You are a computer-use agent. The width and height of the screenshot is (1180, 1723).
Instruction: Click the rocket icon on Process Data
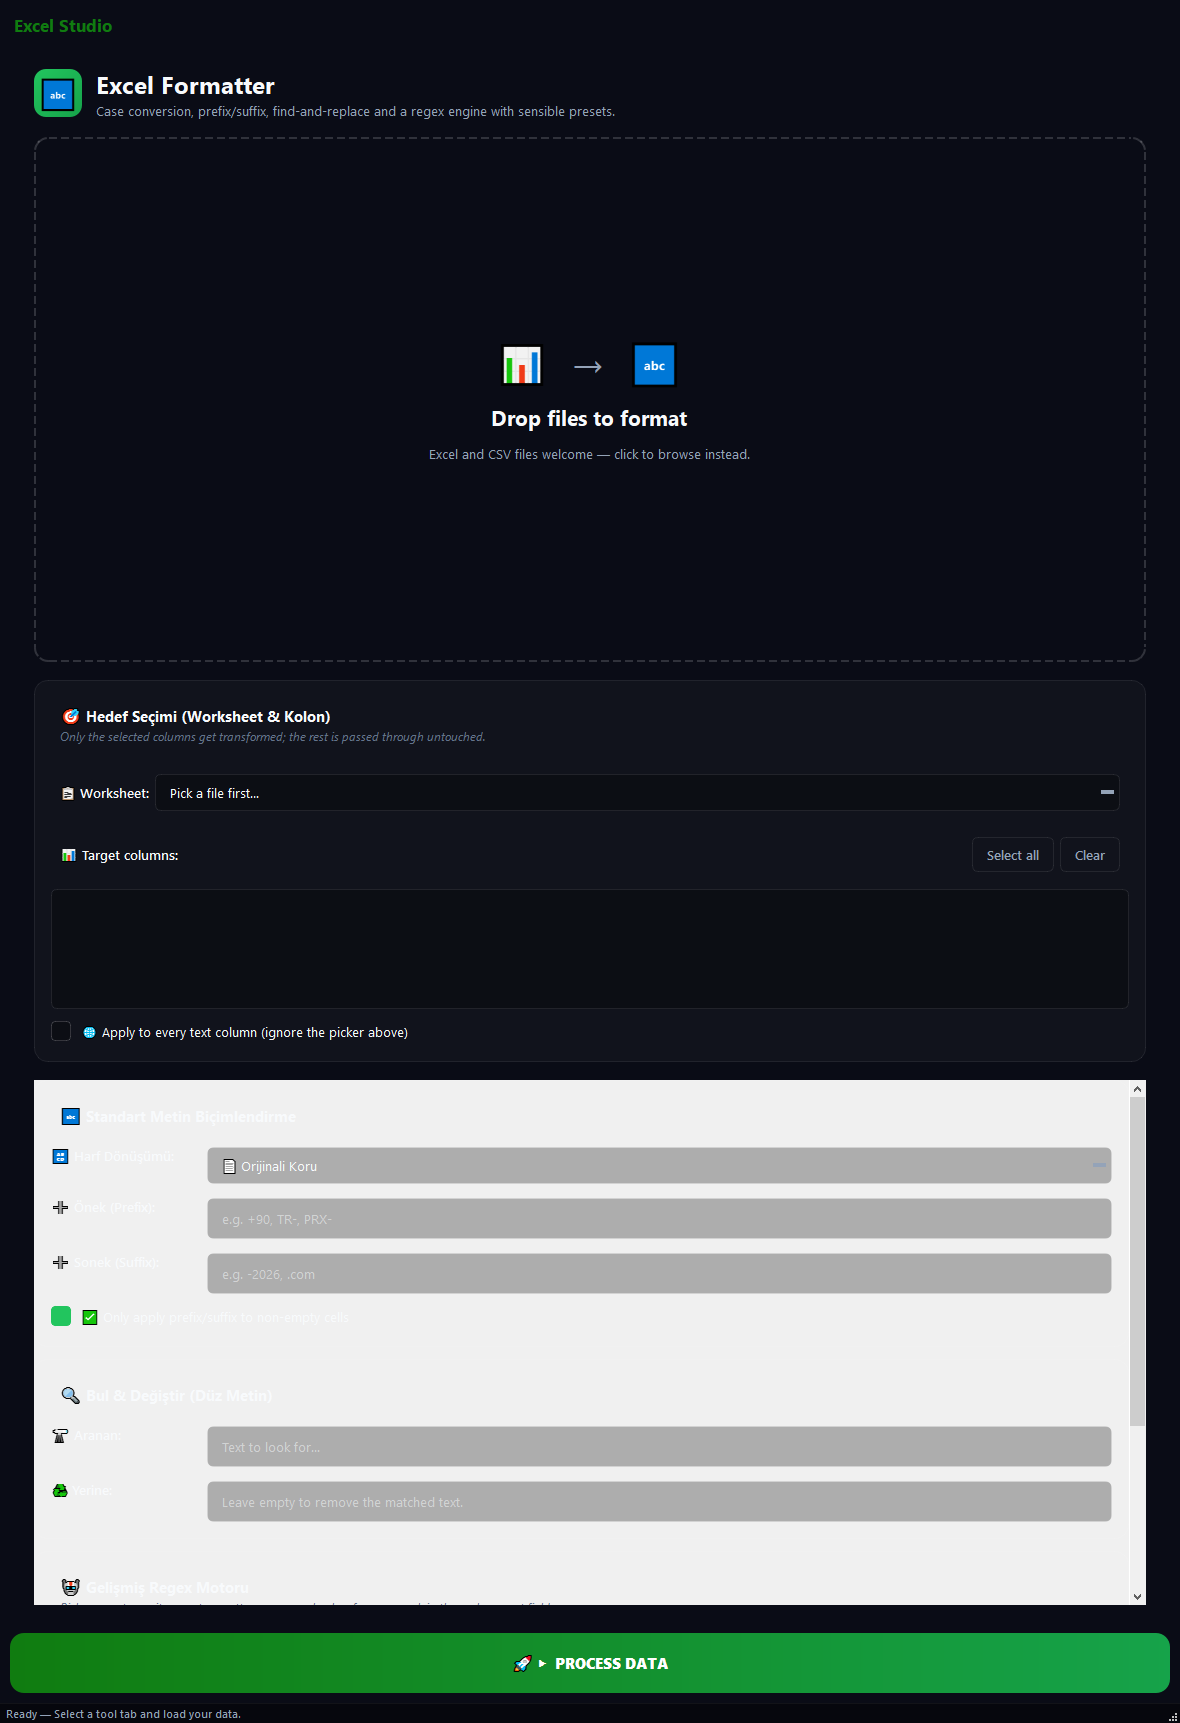pos(522,1663)
